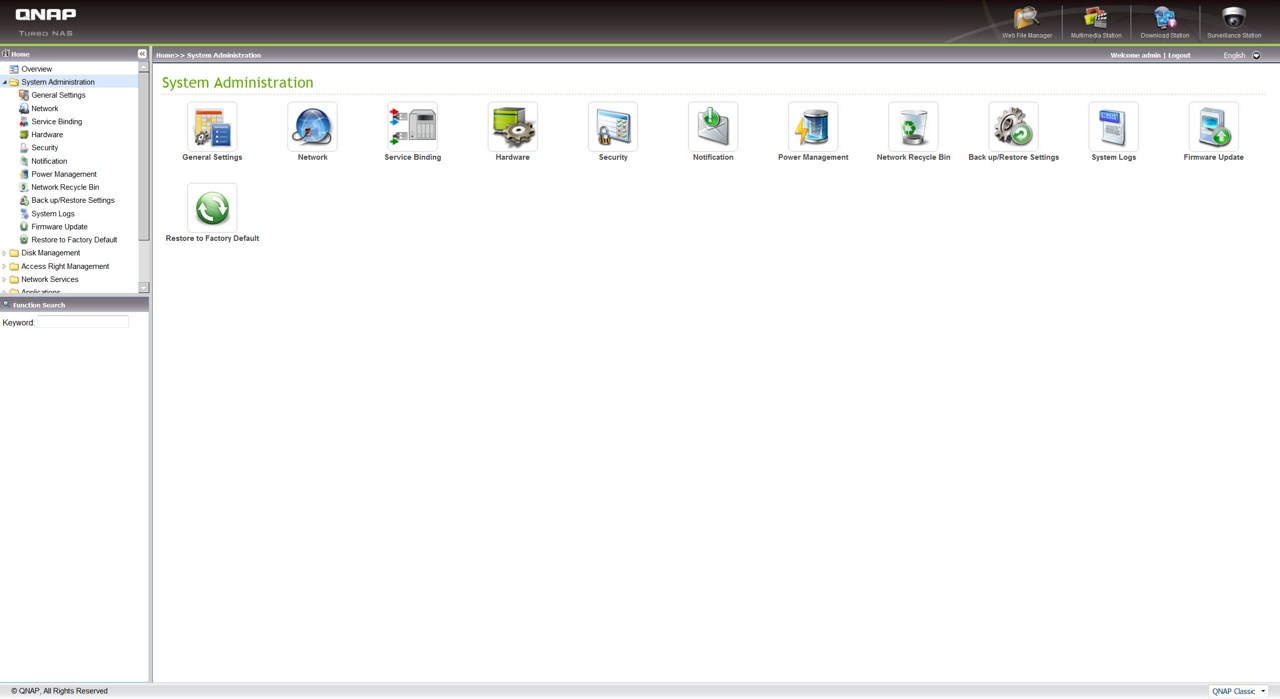Select System Logs in the sidebar tree
The image size is (1280, 699).
coord(53,213)
